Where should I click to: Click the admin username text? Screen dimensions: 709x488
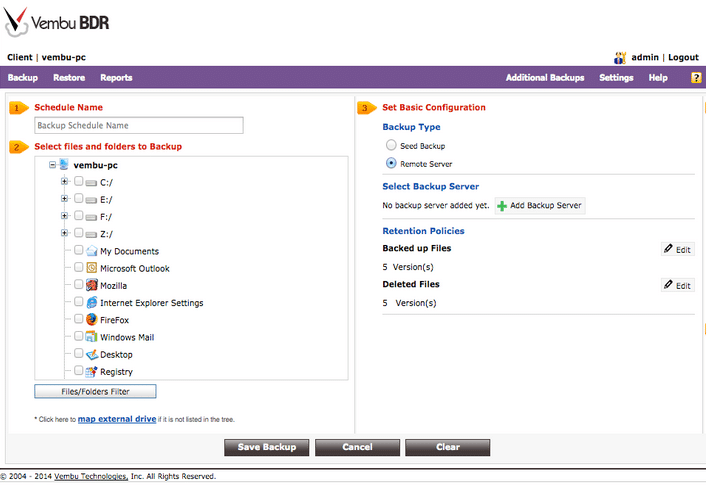645,57
